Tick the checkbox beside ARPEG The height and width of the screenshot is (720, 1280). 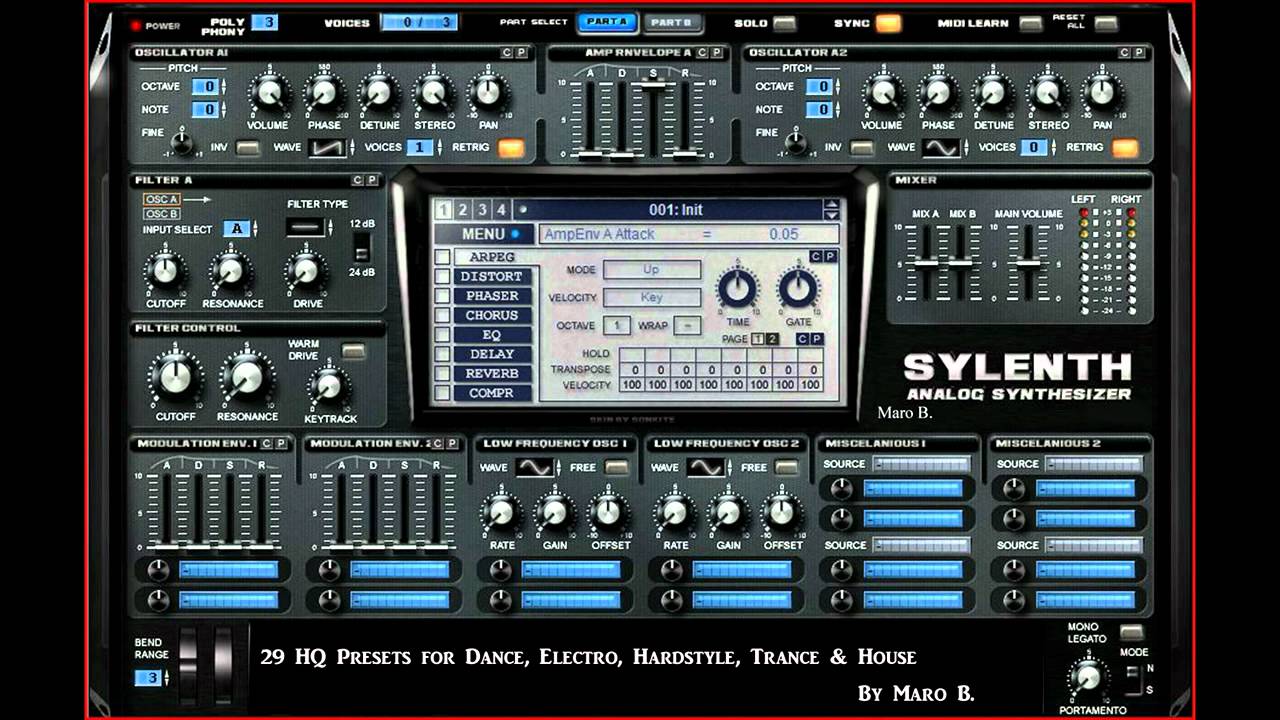pyautogui.click(x=443, y=257)
